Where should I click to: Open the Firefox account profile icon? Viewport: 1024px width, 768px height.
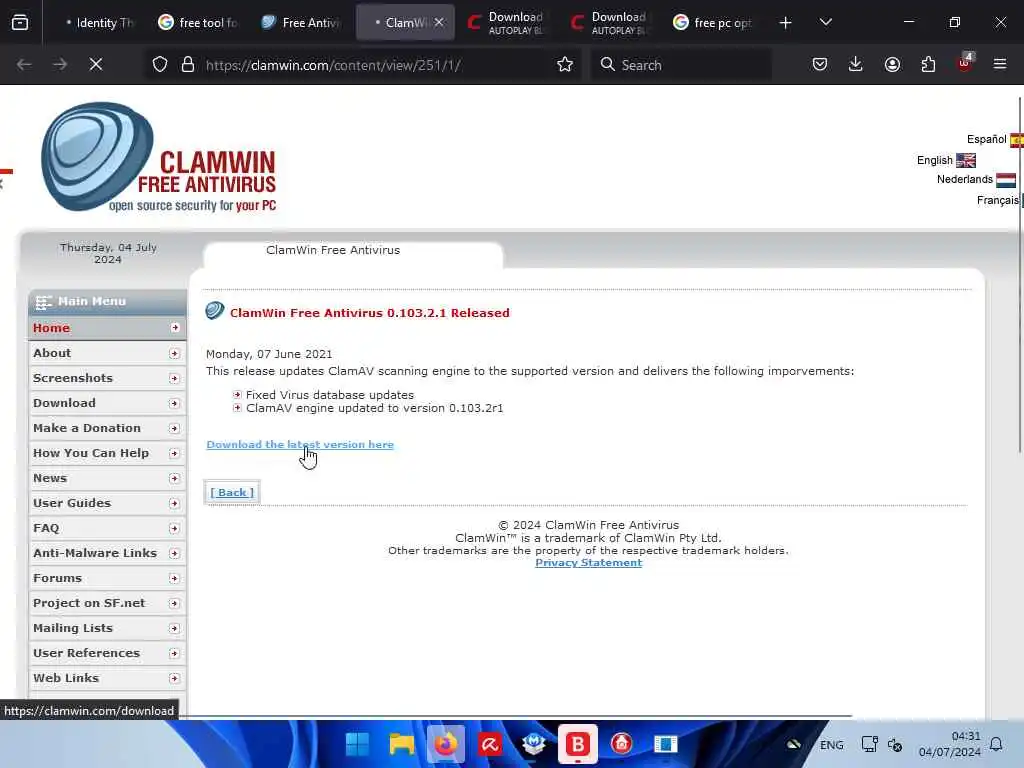pyautogui.click(x=892, y=64)
